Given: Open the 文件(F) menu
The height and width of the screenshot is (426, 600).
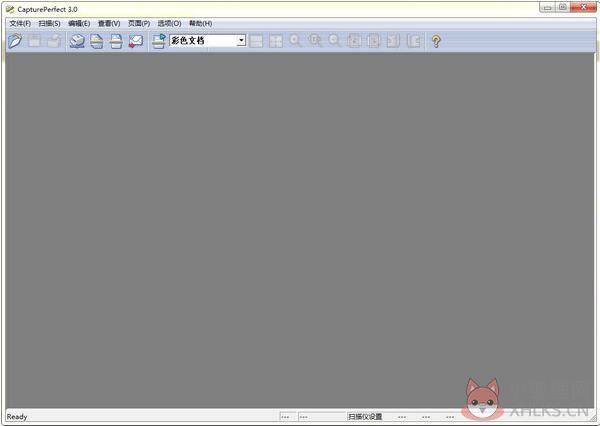Looking at the screenshot, I should point(20,24).
